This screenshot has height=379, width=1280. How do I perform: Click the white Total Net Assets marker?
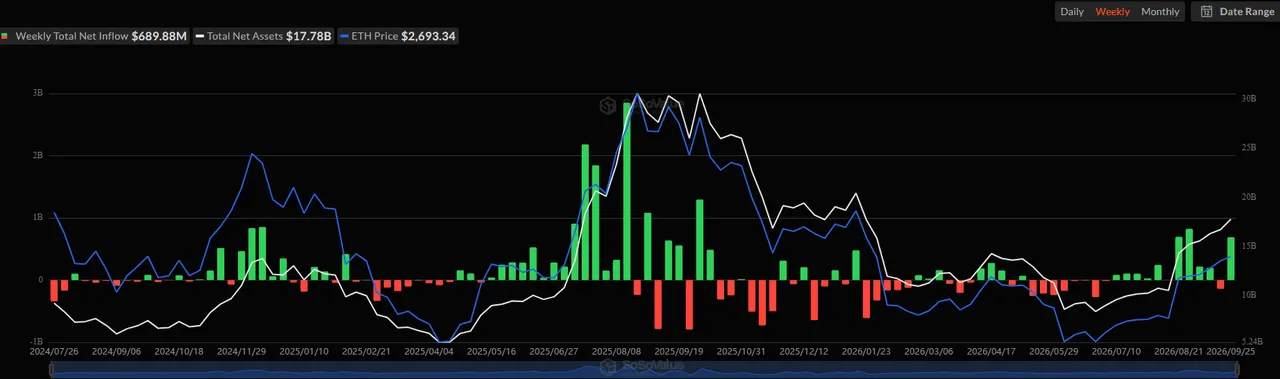199,36
